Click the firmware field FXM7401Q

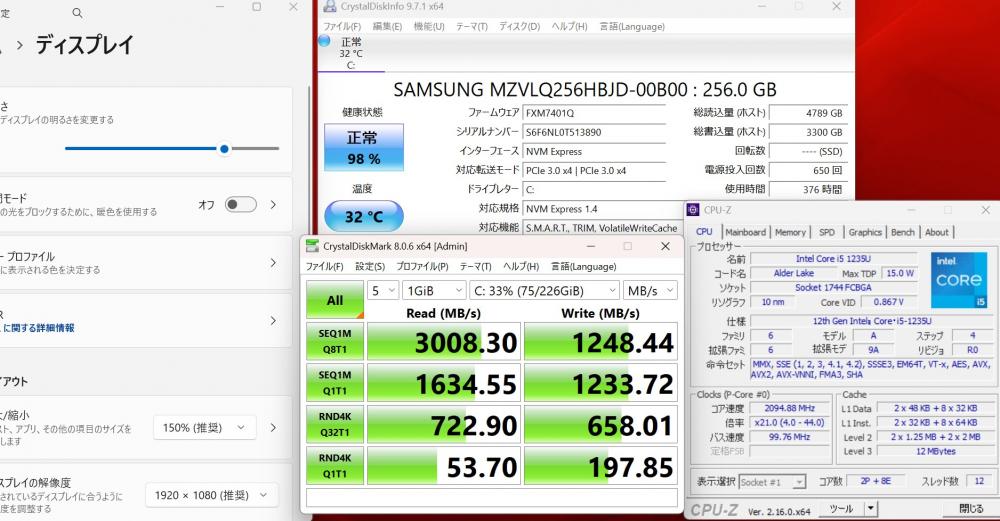pyautogui.click(x=594, y=113)
